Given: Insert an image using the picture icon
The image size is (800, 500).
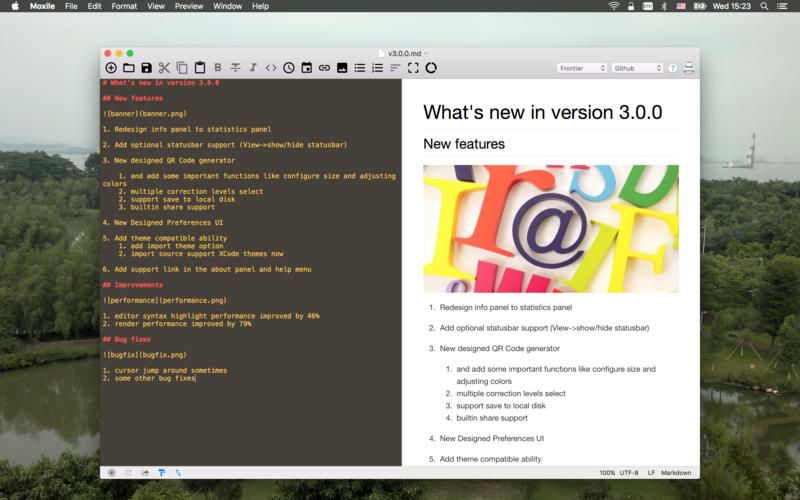Looking at the screenshot, I should tap(342, 68).
